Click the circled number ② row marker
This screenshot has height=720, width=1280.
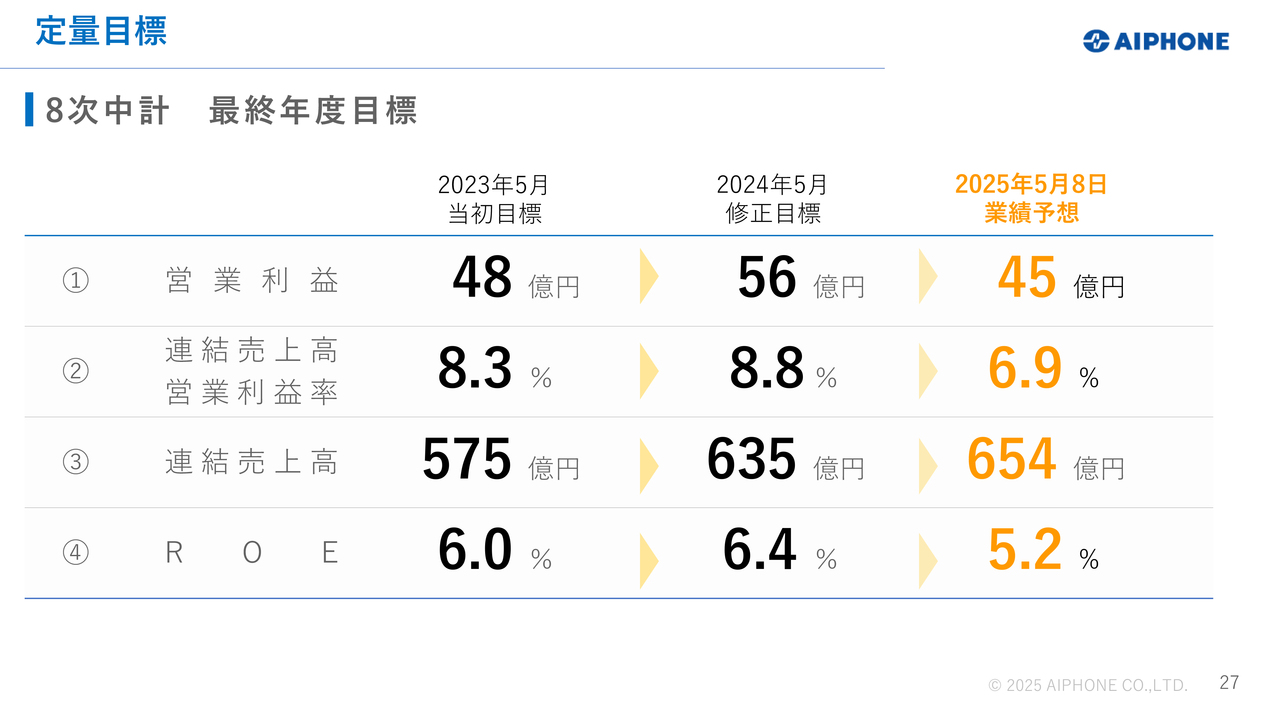[76, 372]
